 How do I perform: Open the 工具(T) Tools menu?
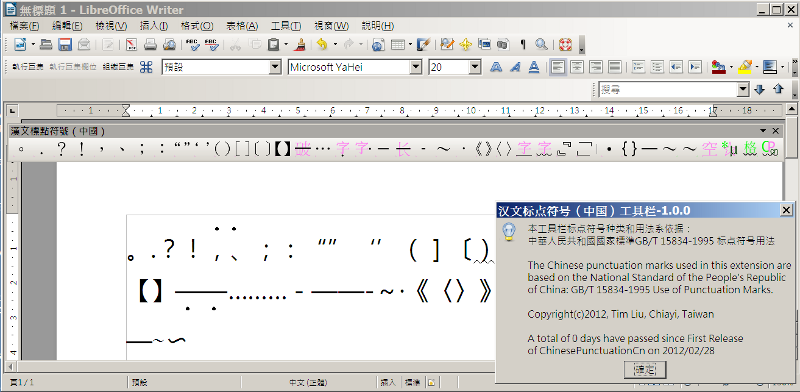click(x=286, y=26)
